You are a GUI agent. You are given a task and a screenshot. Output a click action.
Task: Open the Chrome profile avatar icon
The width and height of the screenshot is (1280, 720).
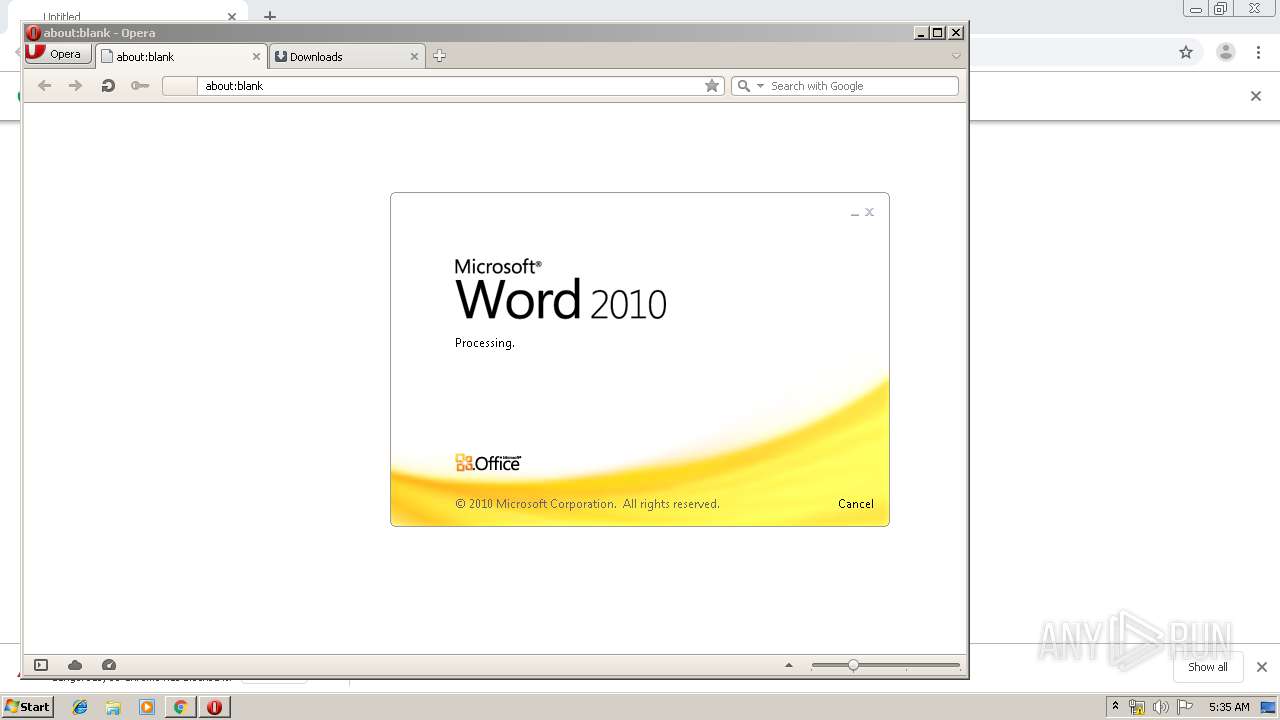pos(1226,52)
